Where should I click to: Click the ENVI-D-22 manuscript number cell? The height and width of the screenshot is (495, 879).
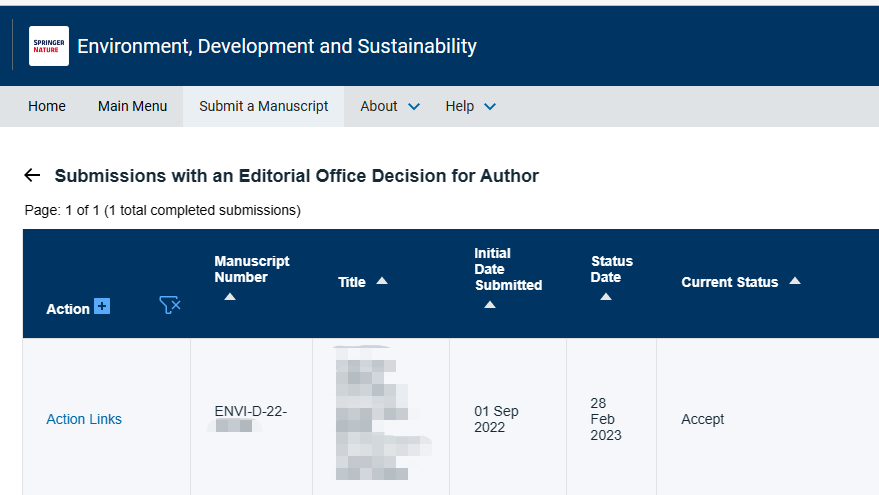pyautogui.click(x=250, y=411)
